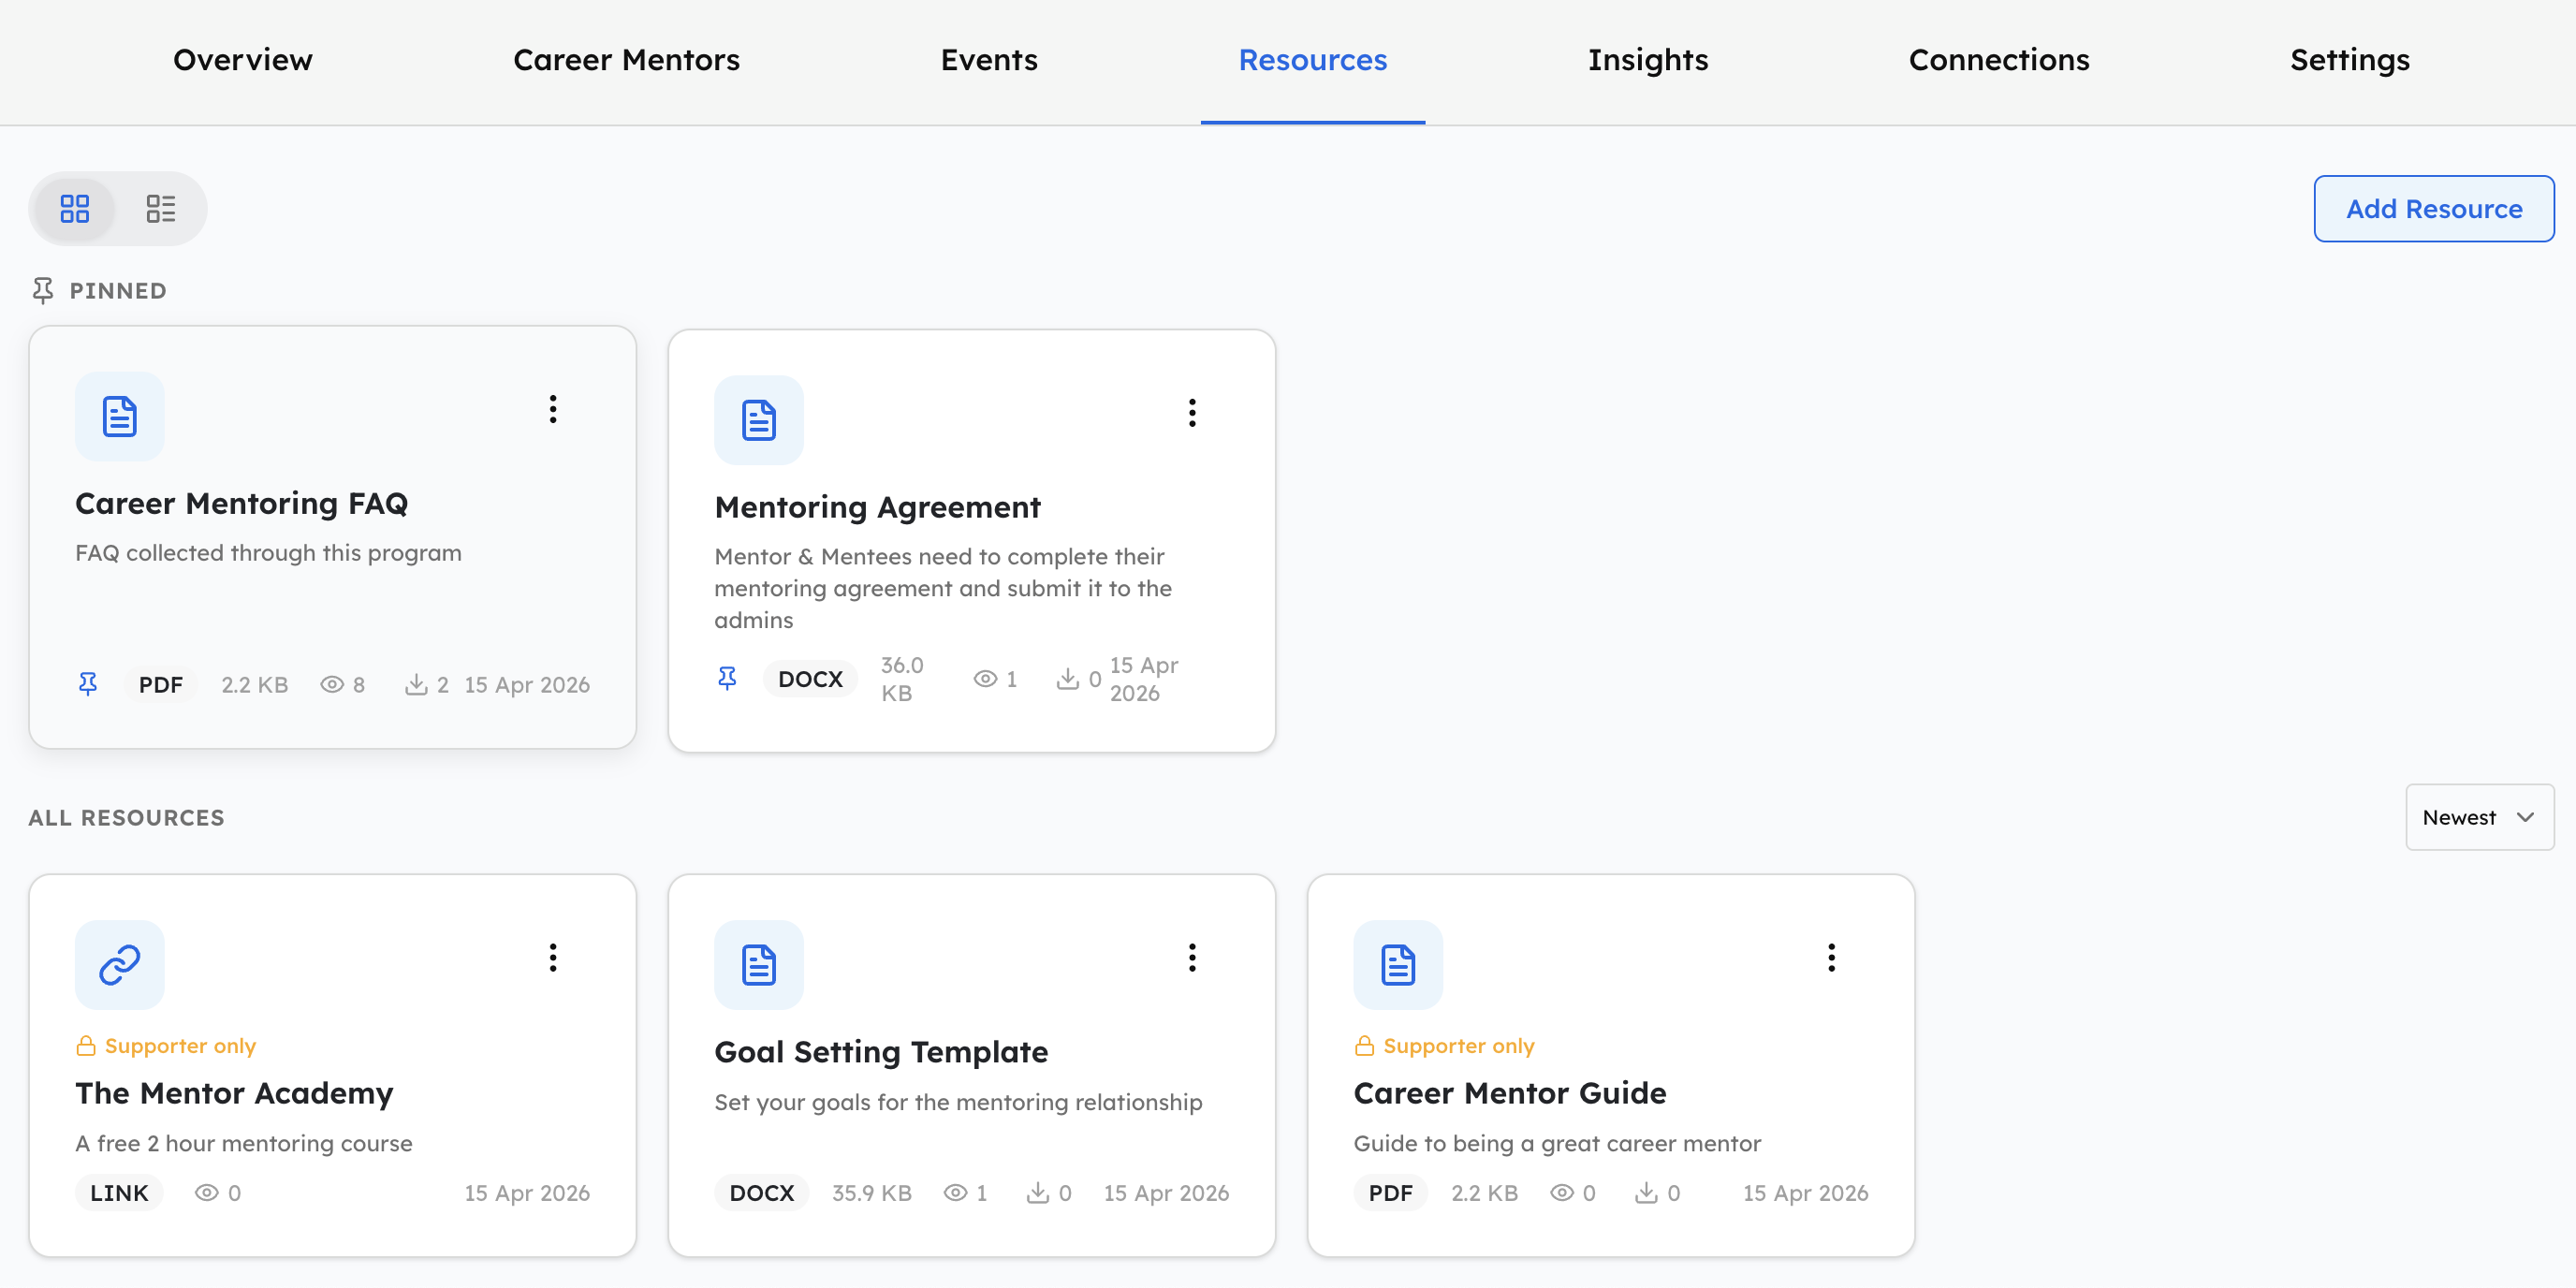
Task: Open Career Mentor Guide kebab menu
Action: [1831, 958]
